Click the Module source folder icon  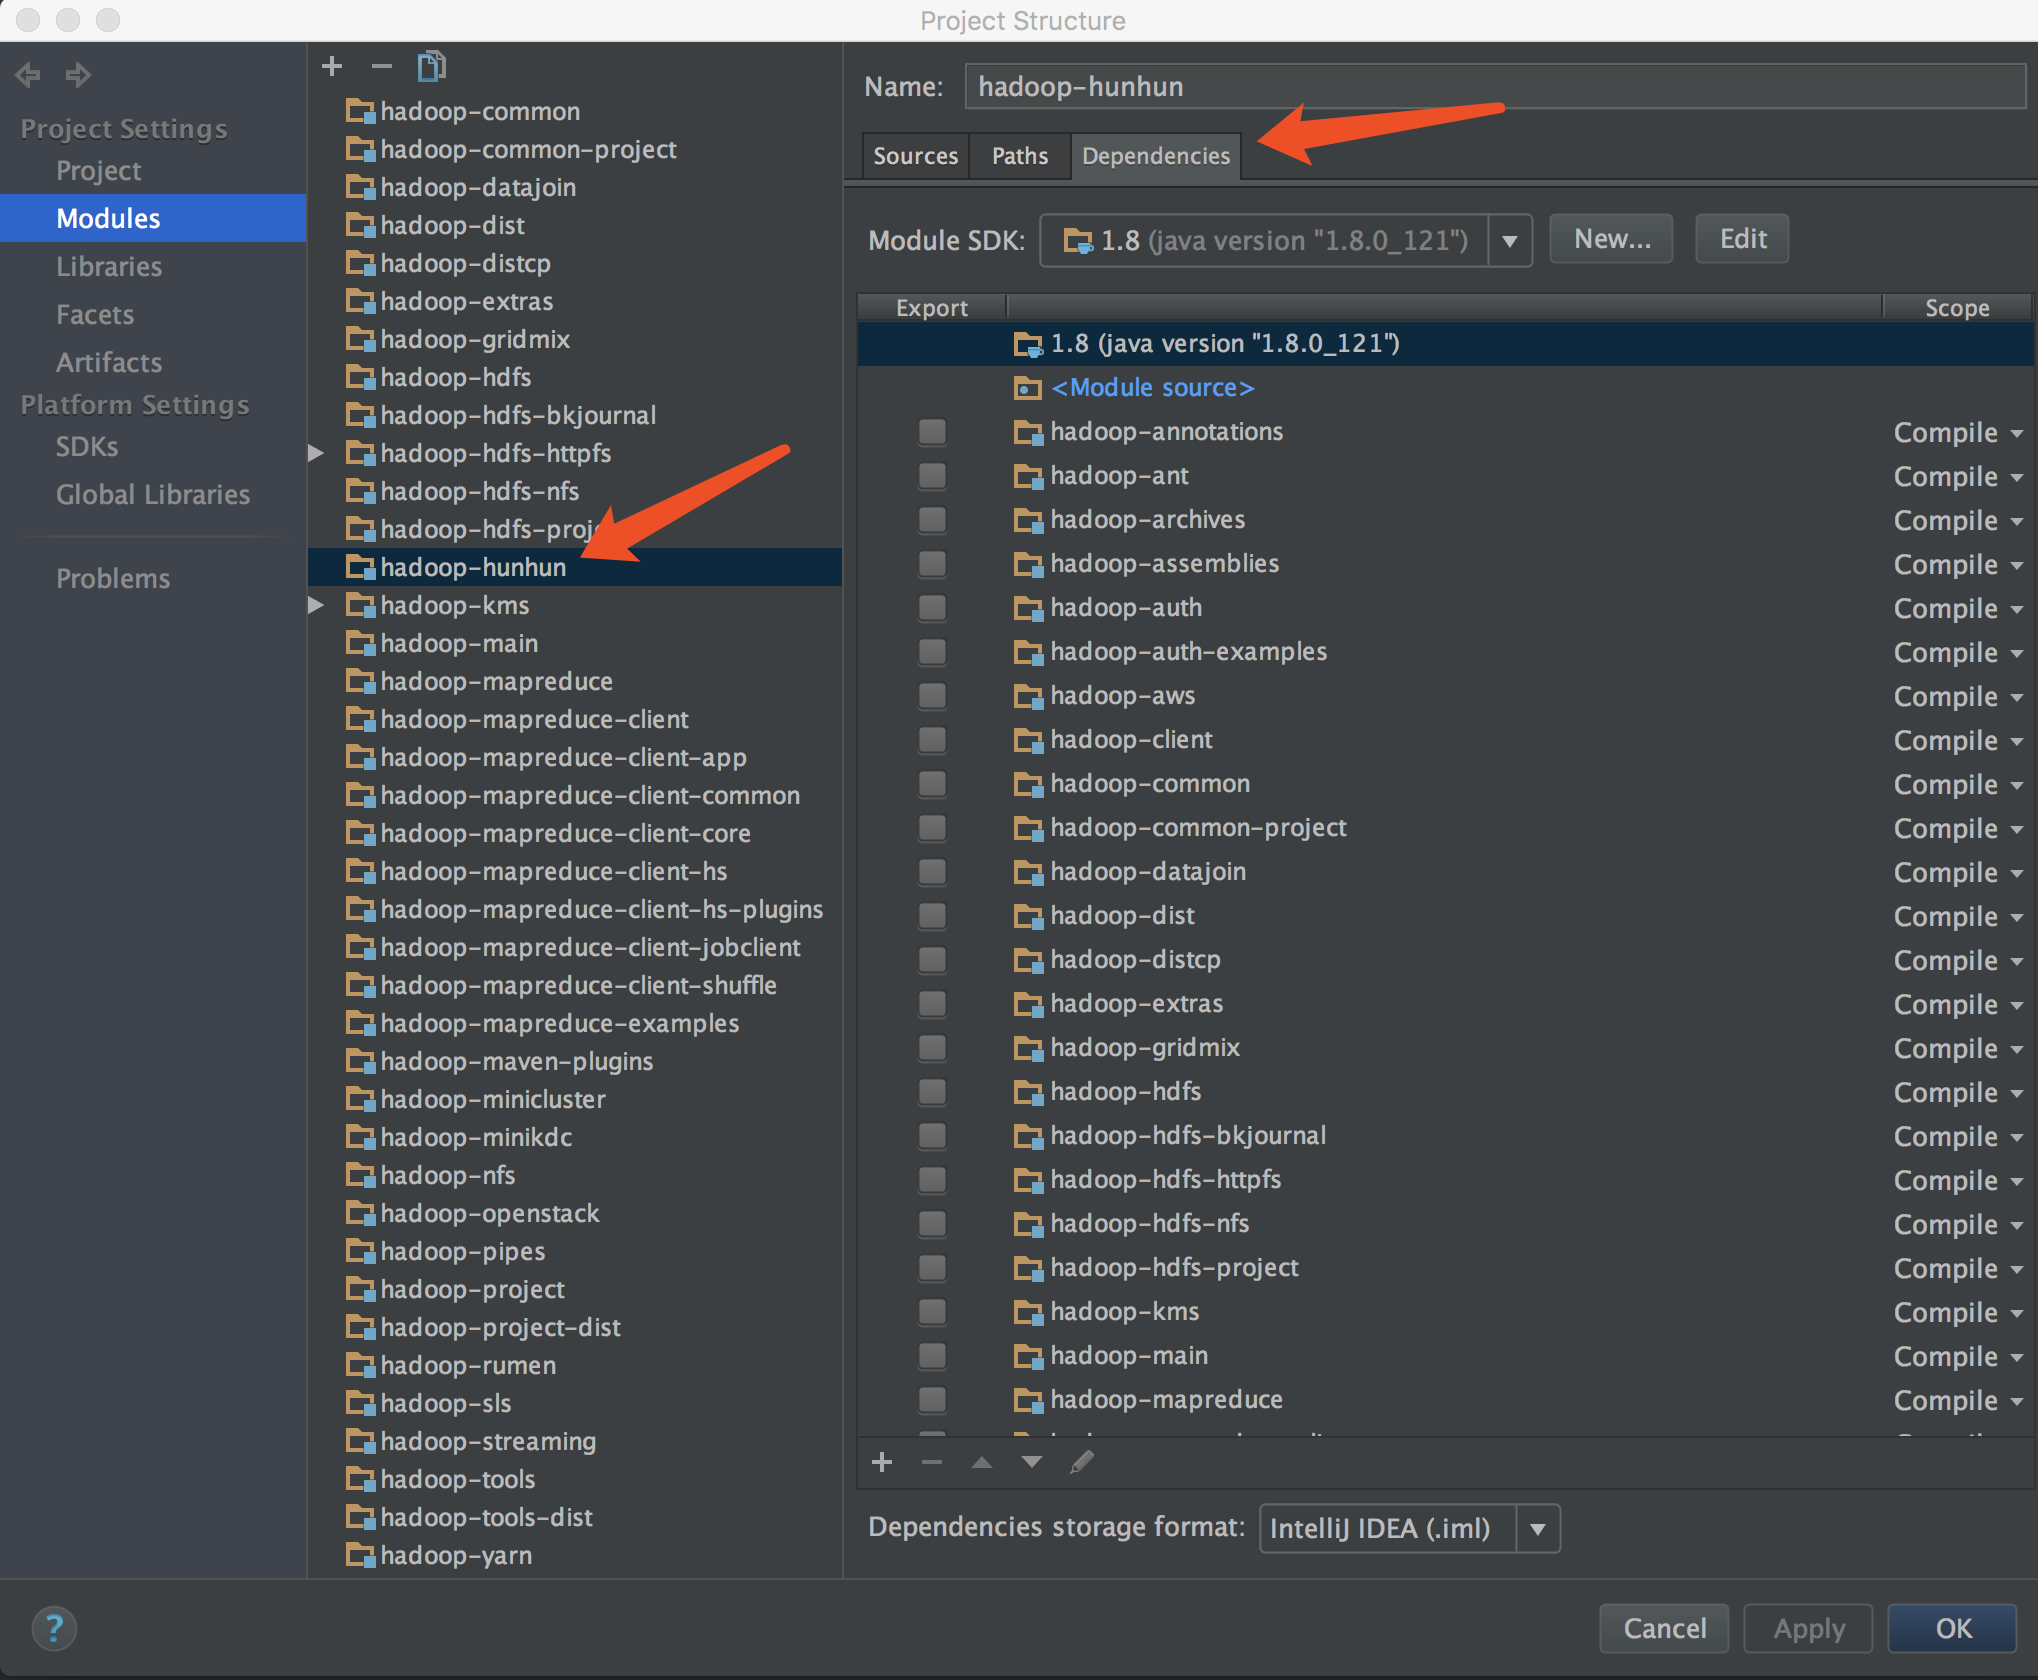(1028, 388)
